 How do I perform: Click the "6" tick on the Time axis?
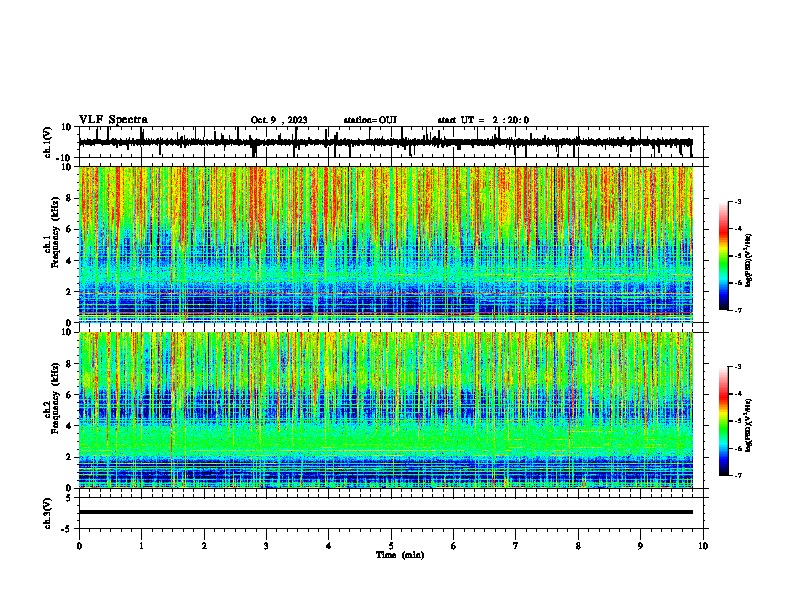[454, 546]
